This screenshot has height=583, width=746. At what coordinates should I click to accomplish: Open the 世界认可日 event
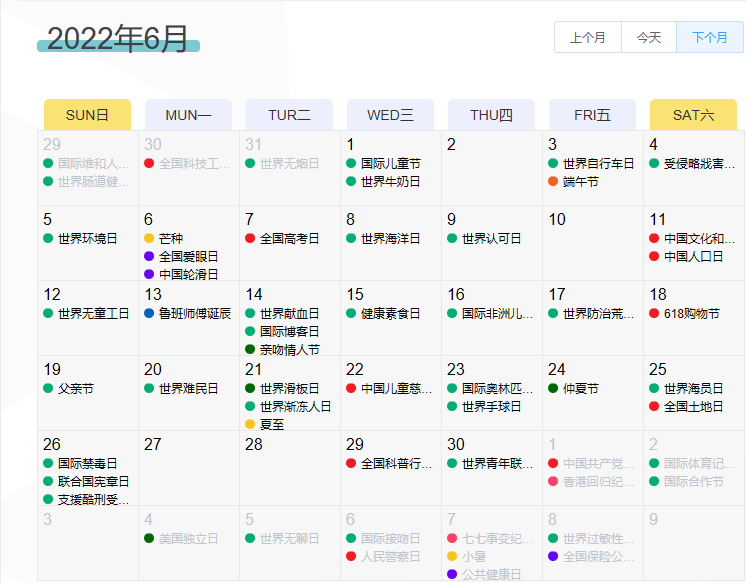(x=485, y=238)
